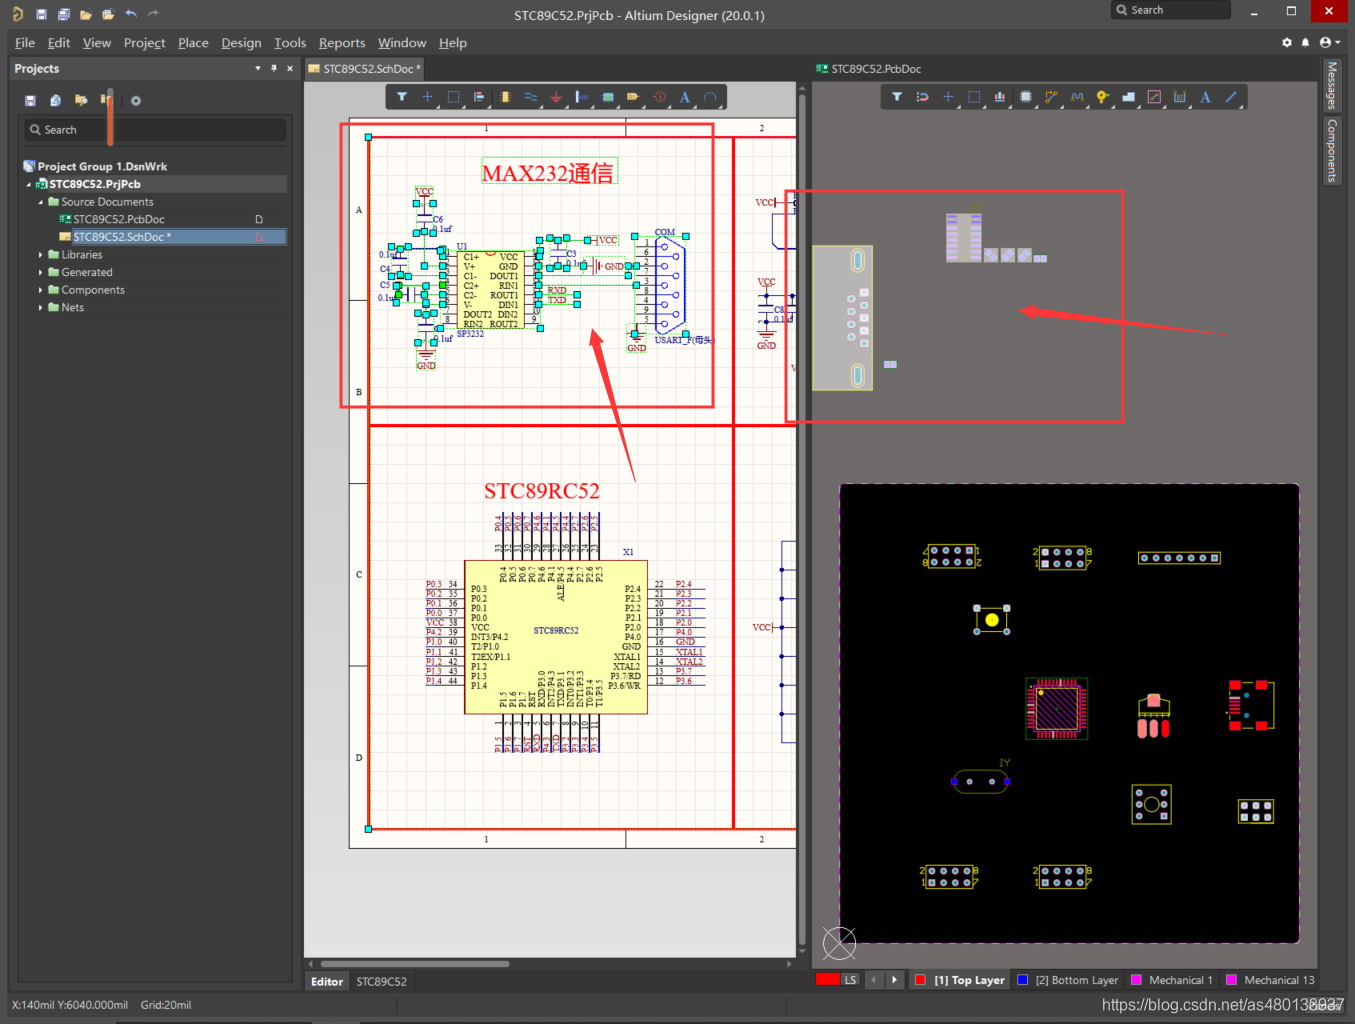Expand the Generated folder
Image resolution: width=1355 pixels, height=1024 pixels.
click(41, 272)
